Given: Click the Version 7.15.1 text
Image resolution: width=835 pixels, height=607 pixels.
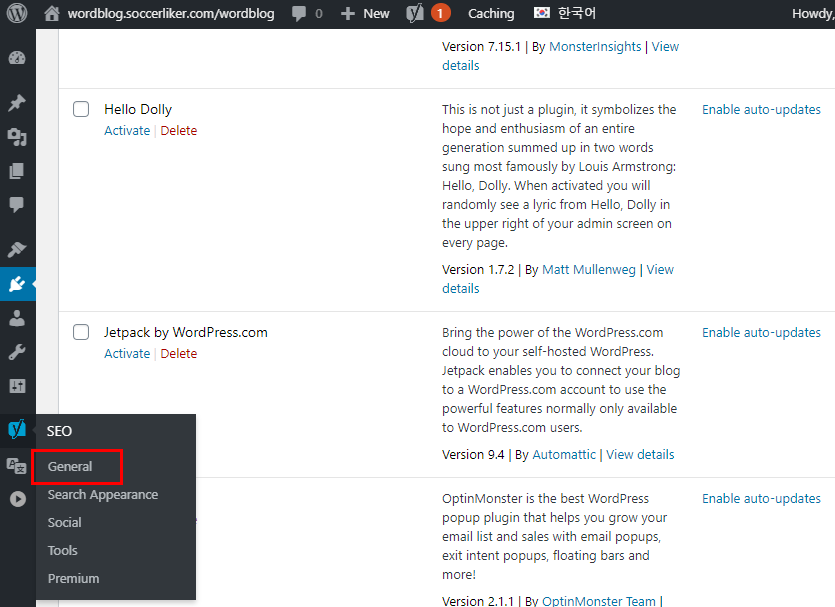Looking at the screenshot, I should [x=481, y=47].
